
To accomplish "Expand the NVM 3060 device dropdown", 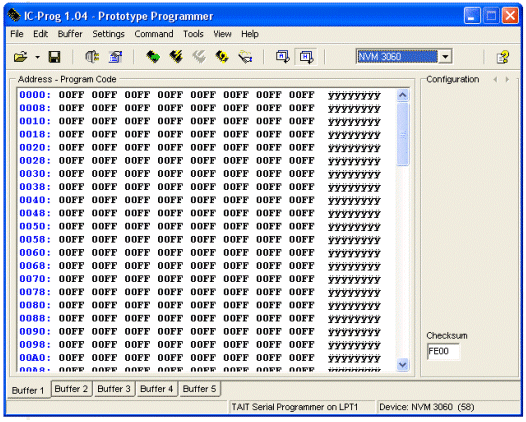I will 445,56.
